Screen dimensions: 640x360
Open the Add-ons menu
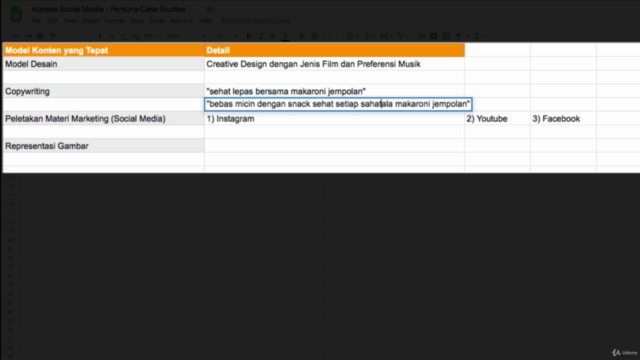tap(182, 20)
